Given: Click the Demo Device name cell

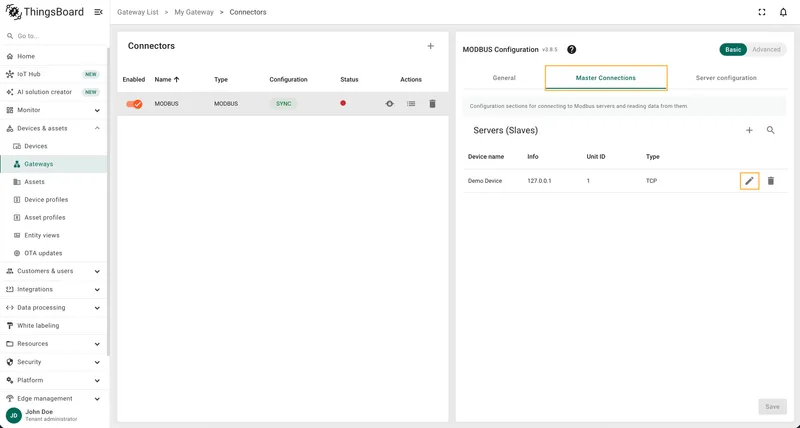Looking at the screenshot, I should click(485, 181).
